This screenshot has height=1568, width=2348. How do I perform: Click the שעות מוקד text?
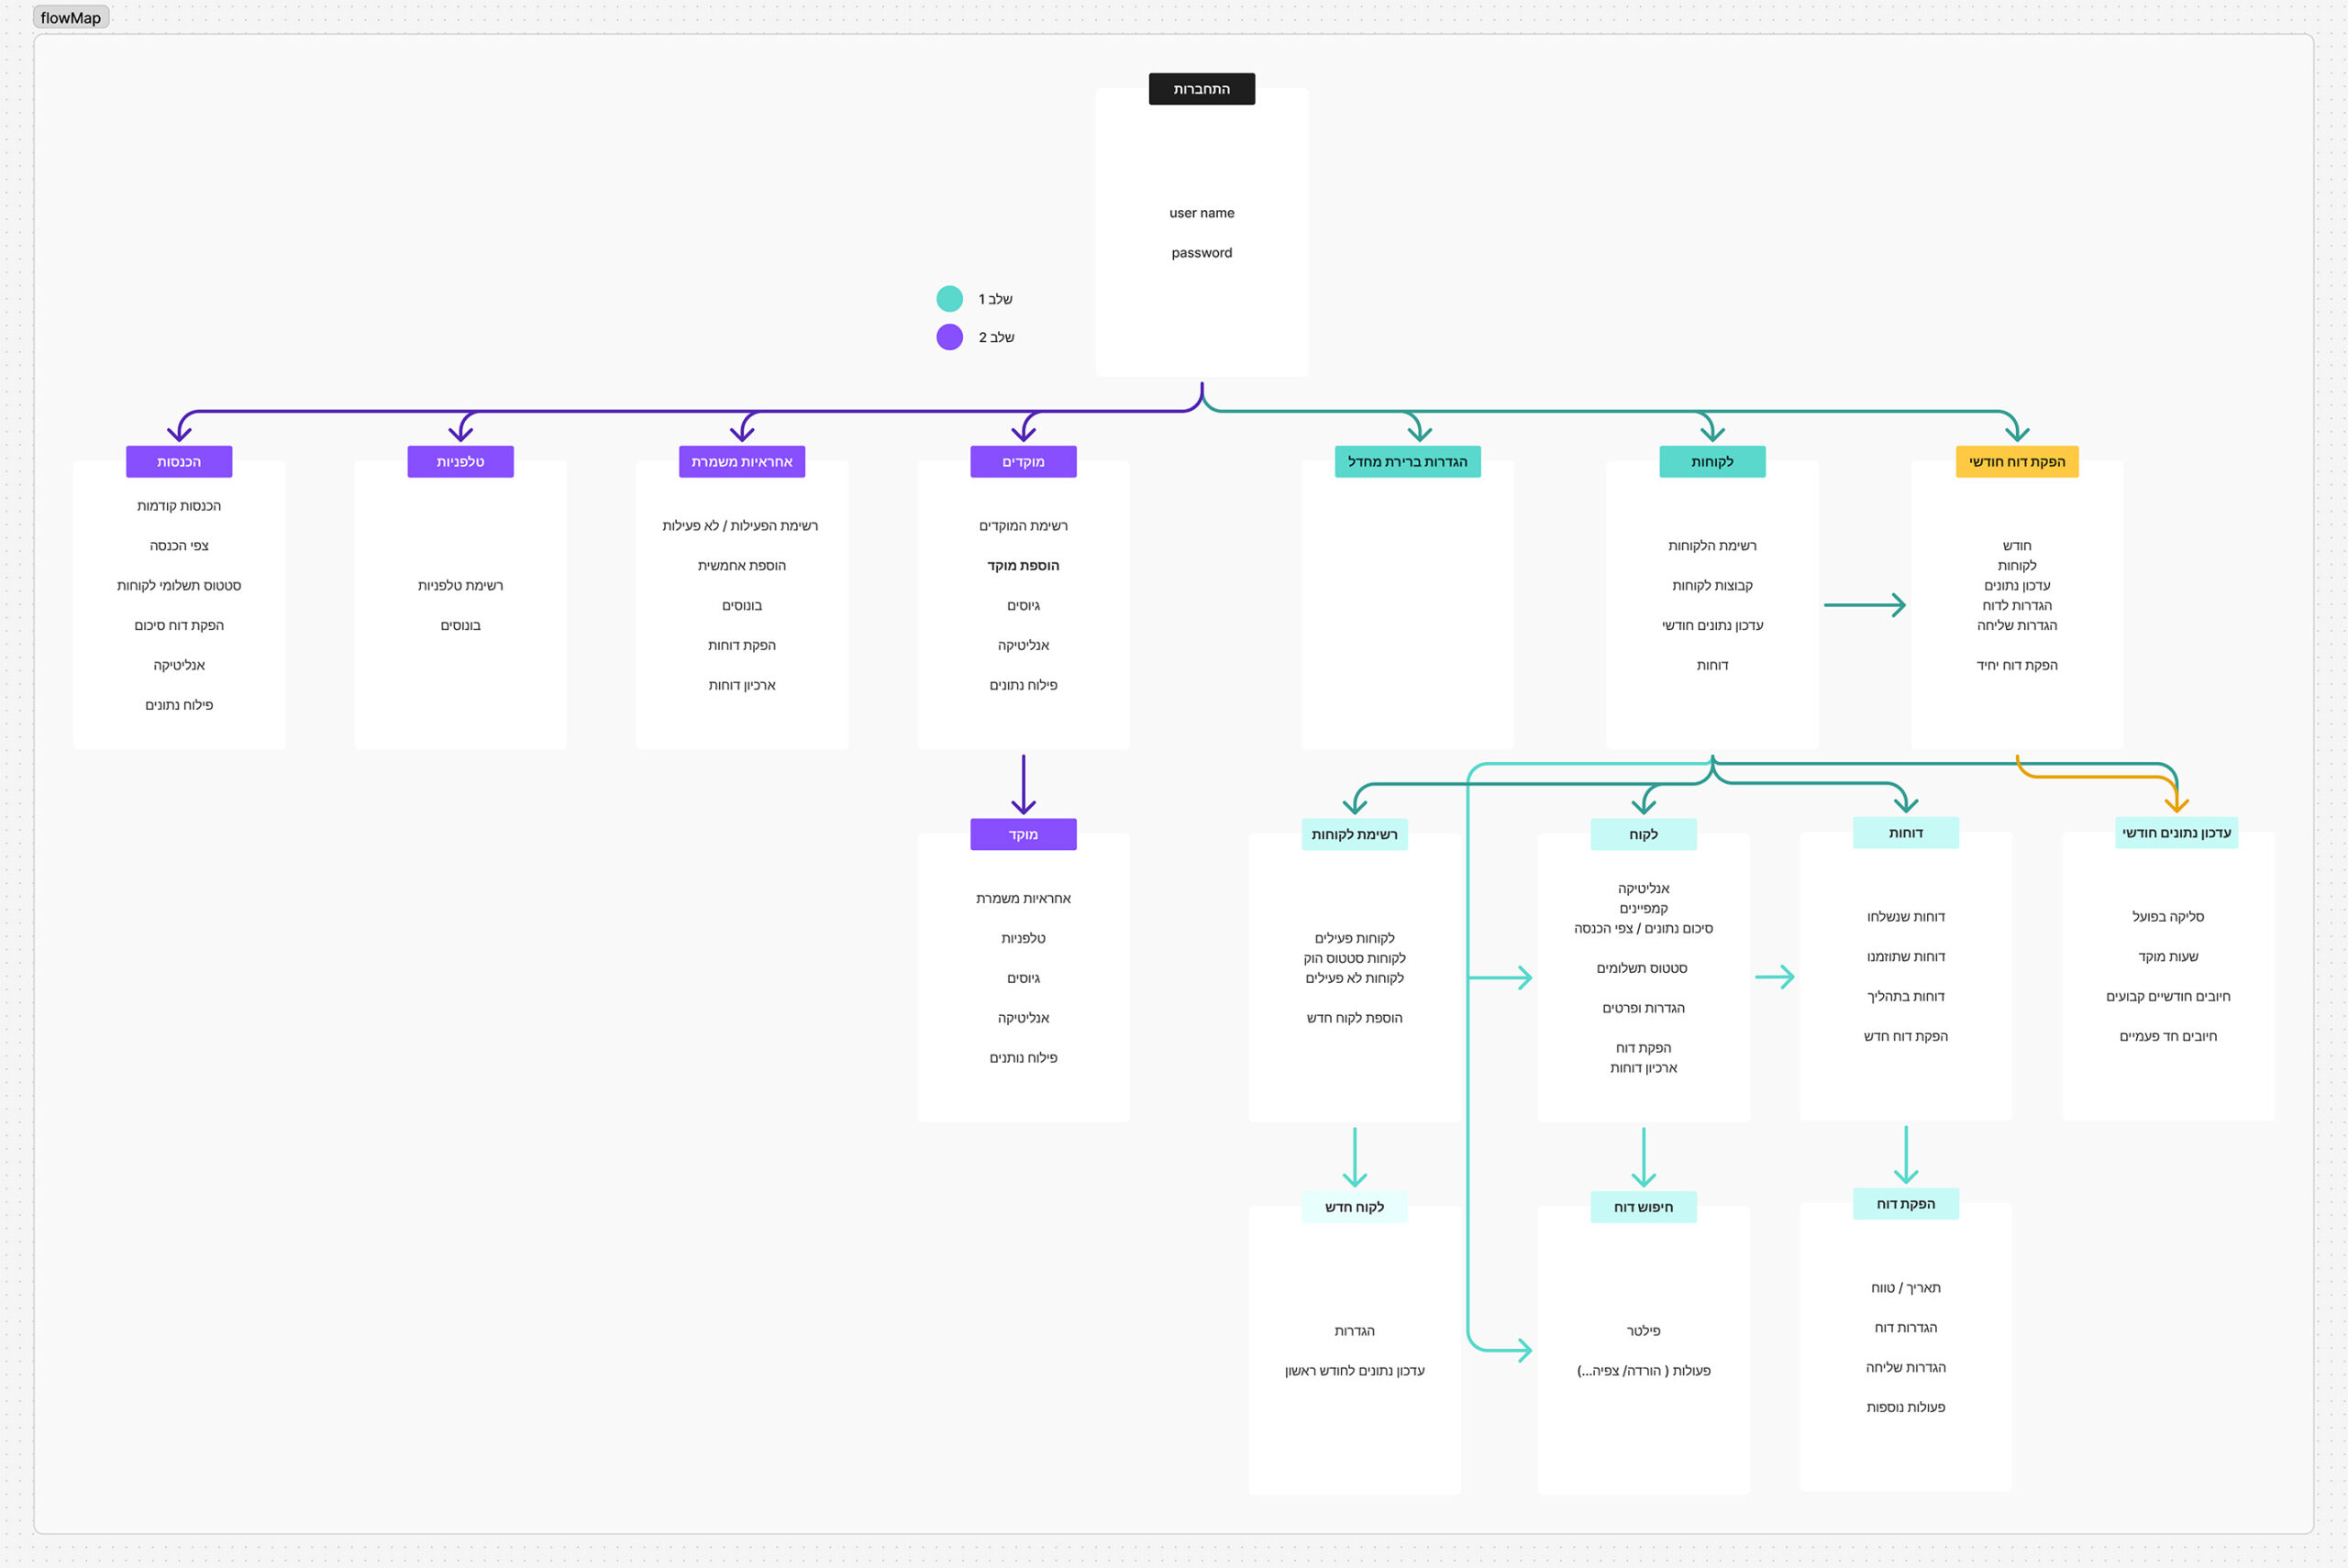[x=2167, y=957]
